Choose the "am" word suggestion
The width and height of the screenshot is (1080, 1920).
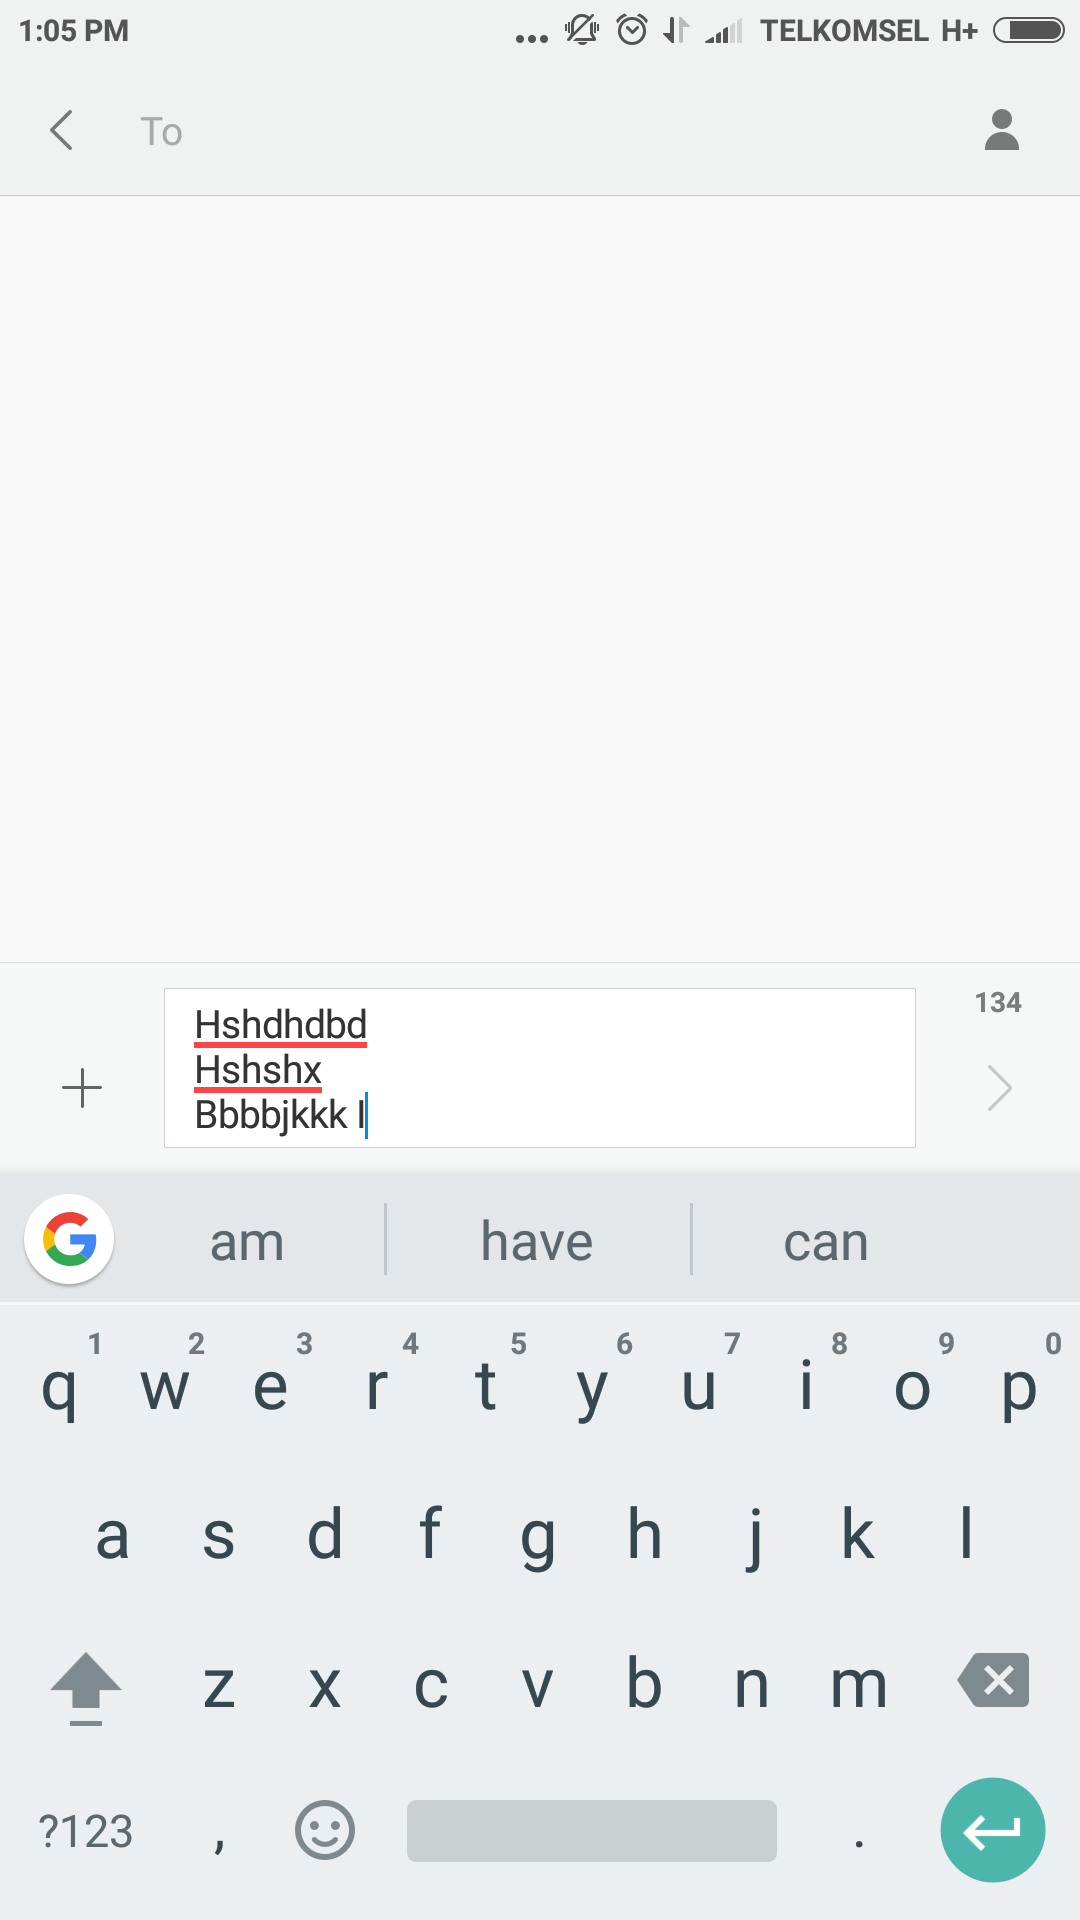pos(247,1242)
